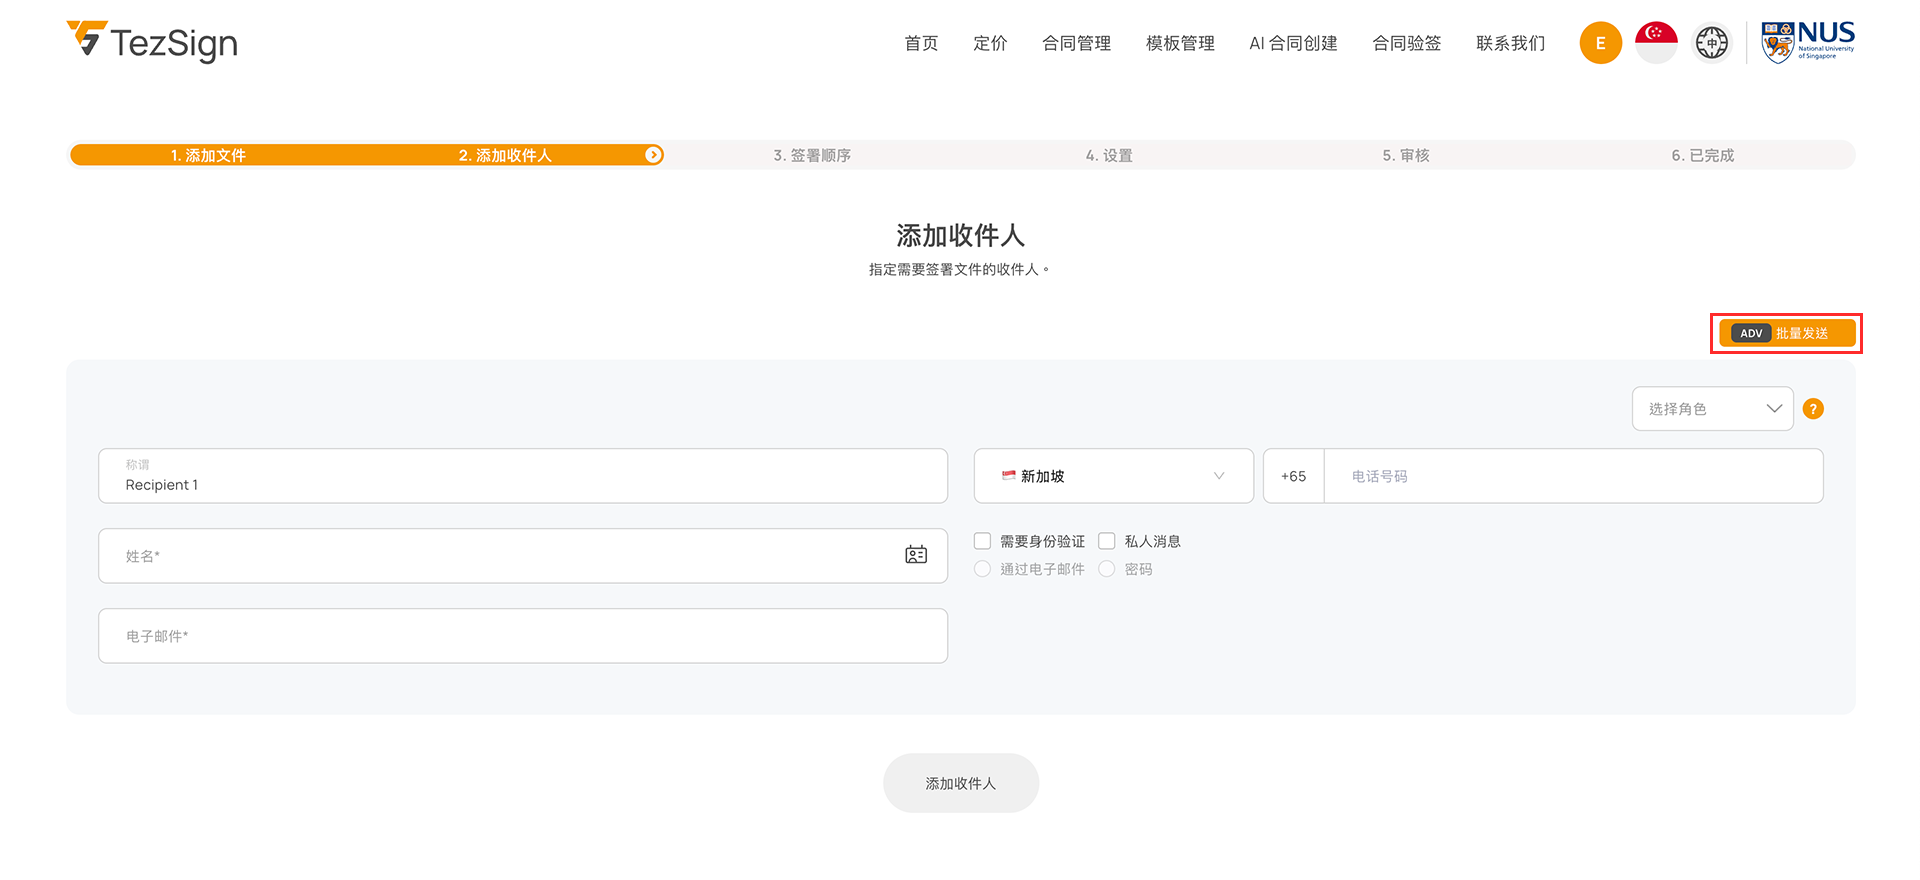Click the 添加收件人 button
Viewport: 1920px width, 880px height.
(960, 783)
